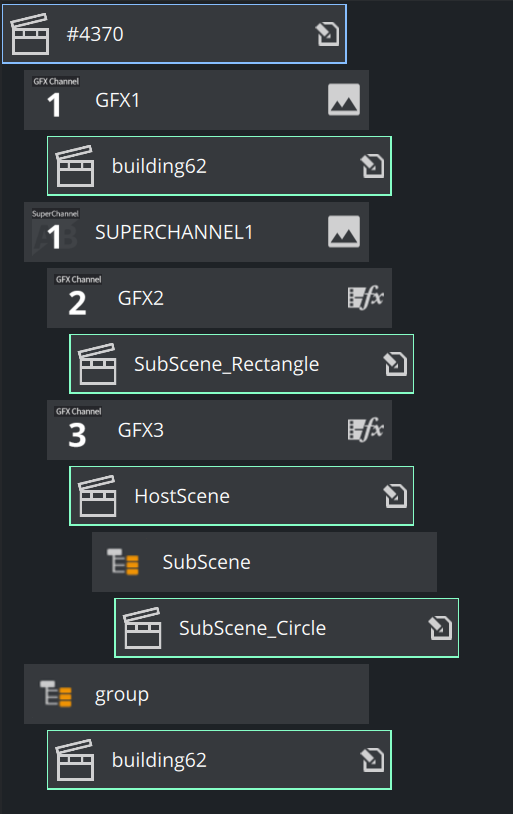
Task: Click the tree icon on group row
Action: coord(56,694)
